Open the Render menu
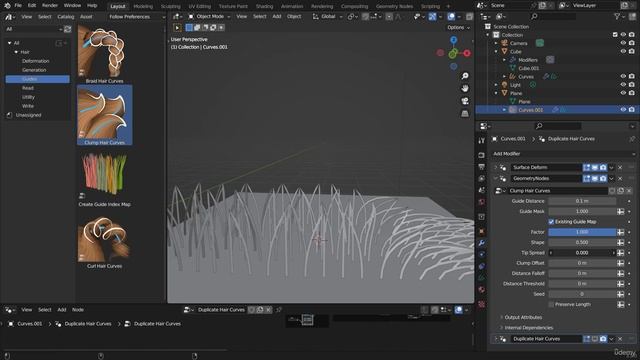The image size is (640, 360). point(50,6)
